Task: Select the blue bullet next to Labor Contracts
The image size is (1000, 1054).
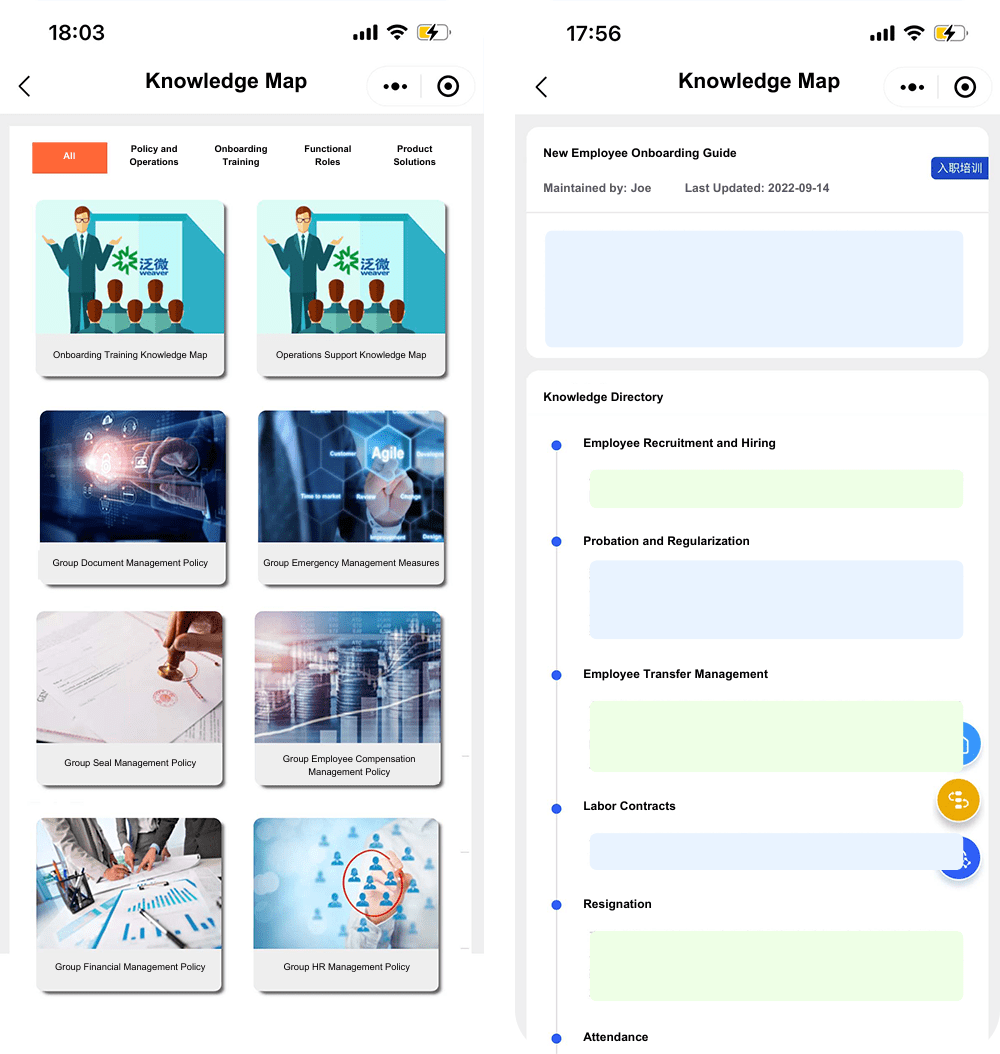Action: 556,808
